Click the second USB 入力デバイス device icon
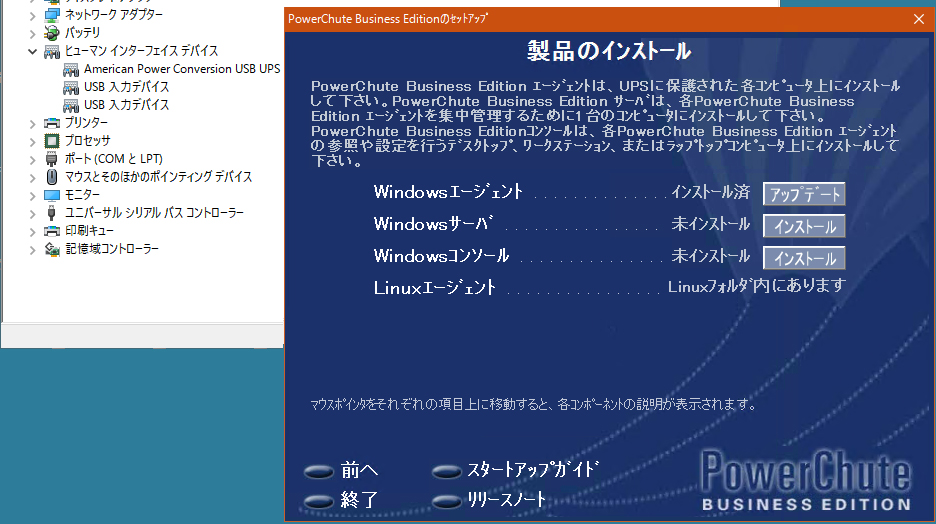Image resolution: width=936 pixels, height=524 pixels. 71,105
